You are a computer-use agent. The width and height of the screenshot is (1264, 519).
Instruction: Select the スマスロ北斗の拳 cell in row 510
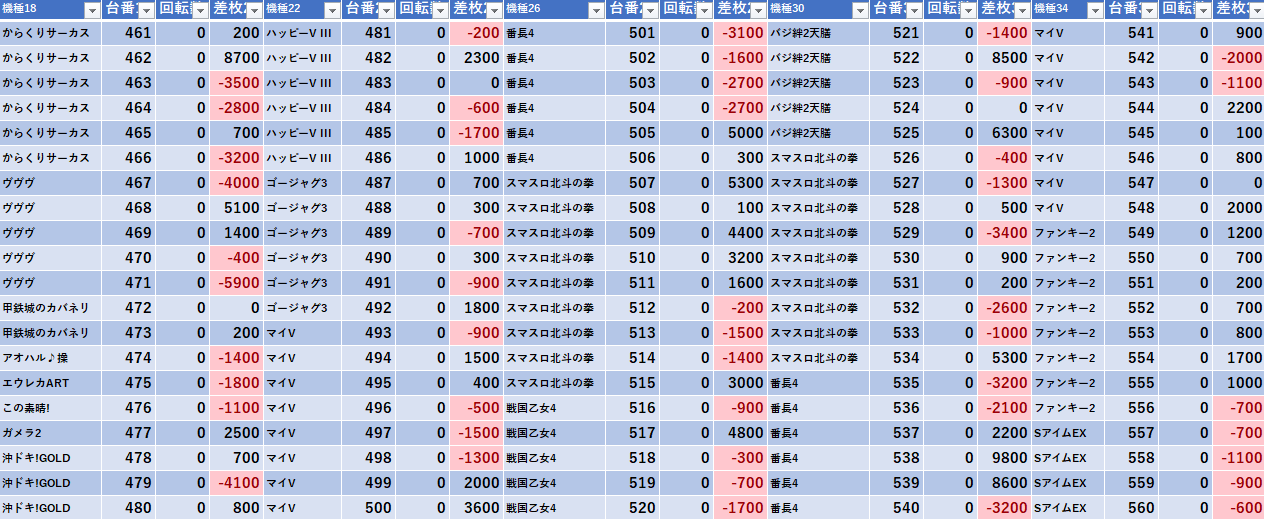554,258
